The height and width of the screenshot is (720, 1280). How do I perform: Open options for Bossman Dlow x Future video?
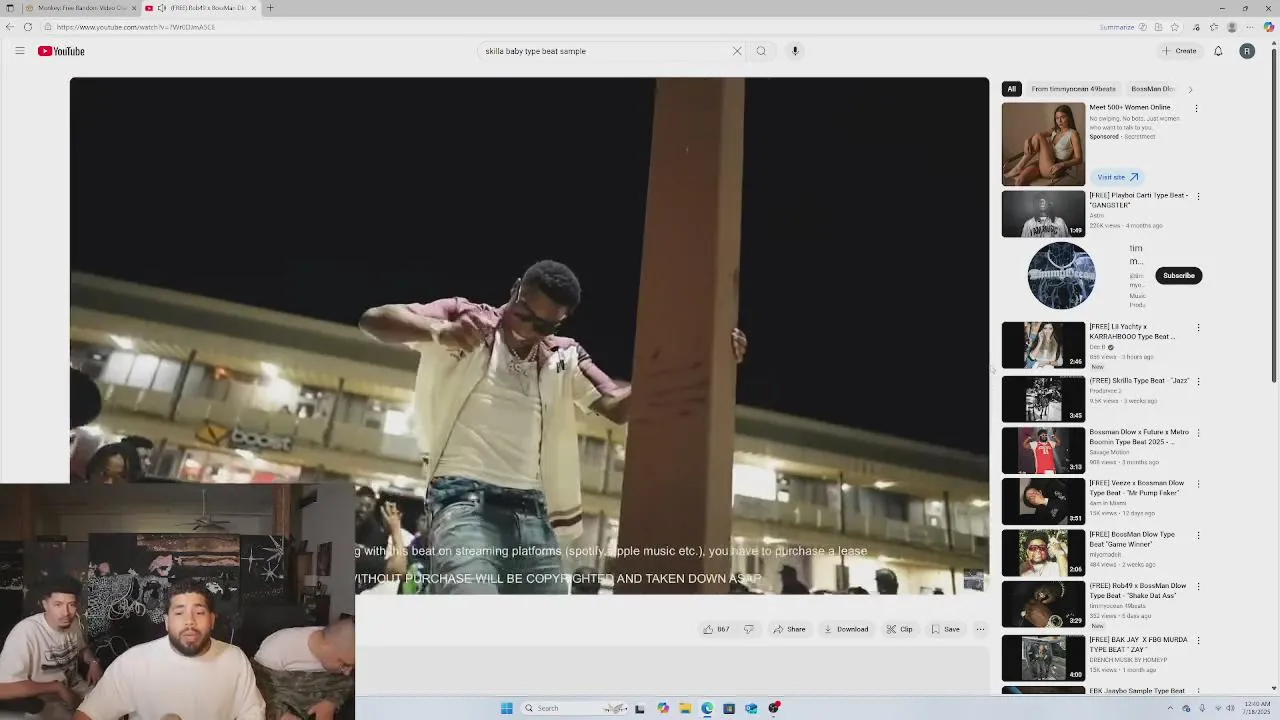[1198, 433]
